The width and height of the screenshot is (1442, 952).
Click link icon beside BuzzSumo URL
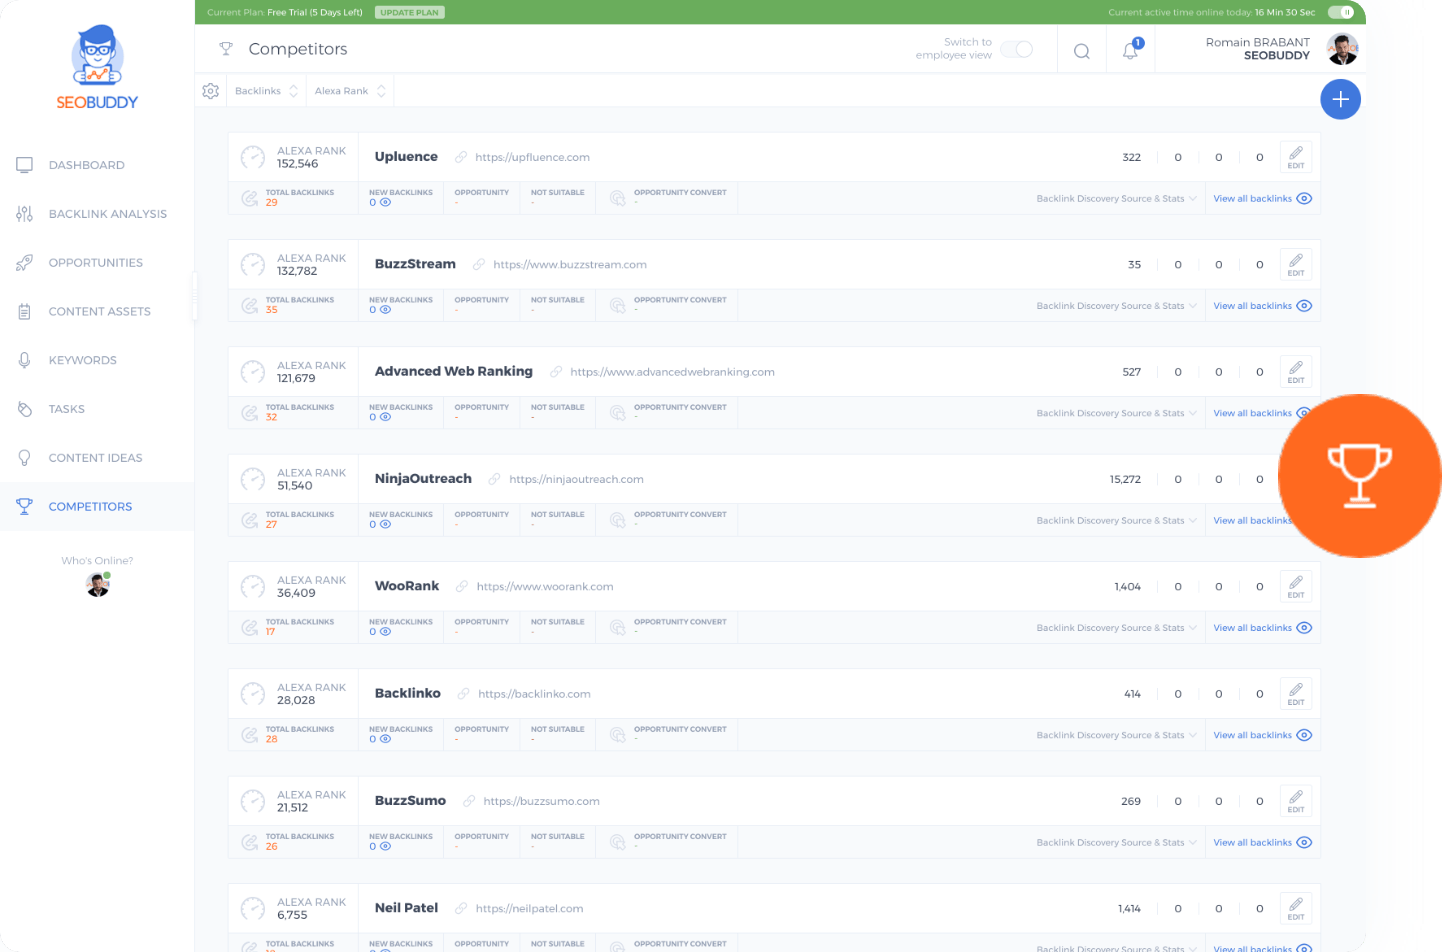point(468,801)
